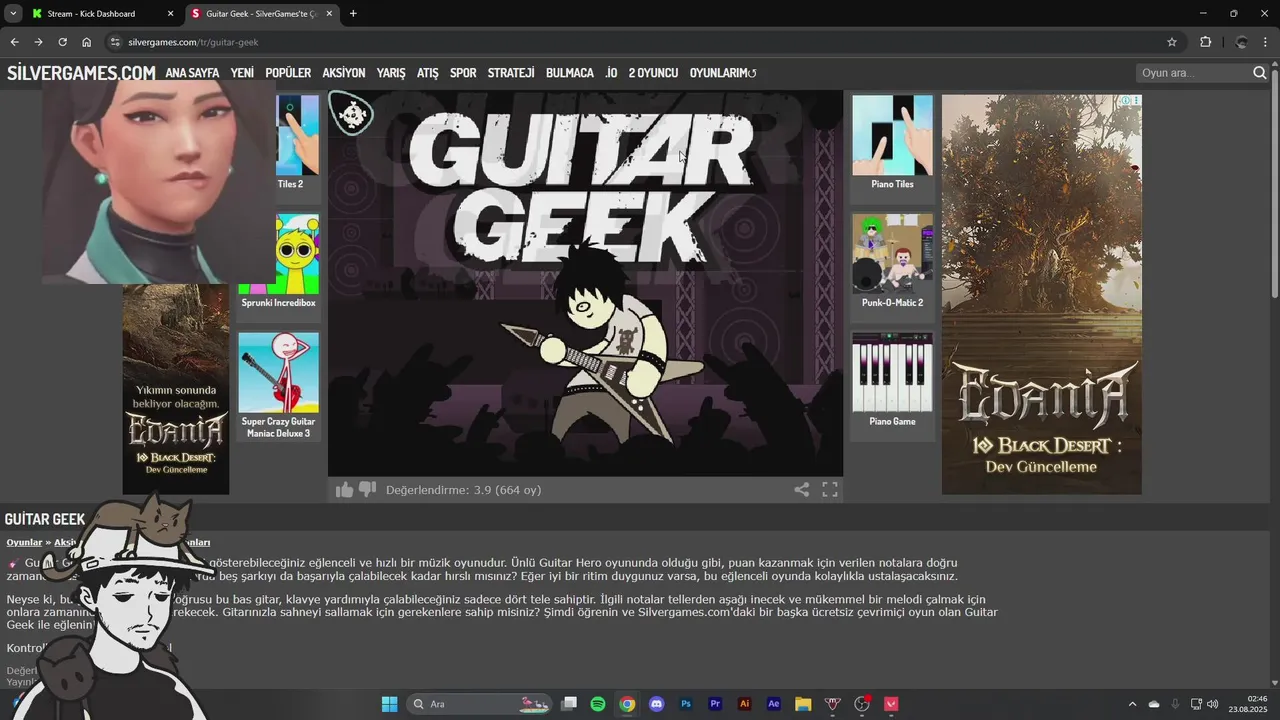
Task: Launch Illustrator from the taskbar
Action: [x=744, y=704]
